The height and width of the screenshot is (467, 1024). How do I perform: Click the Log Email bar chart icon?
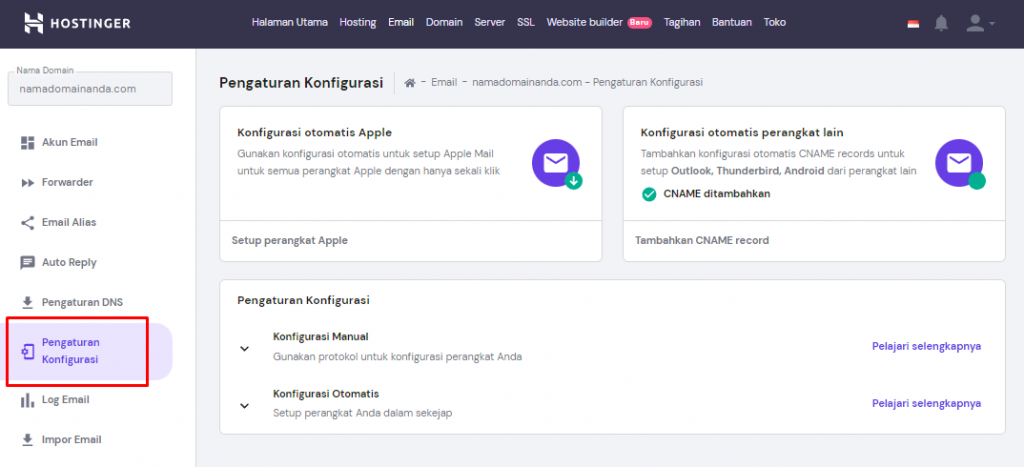(x=28, y=400)
